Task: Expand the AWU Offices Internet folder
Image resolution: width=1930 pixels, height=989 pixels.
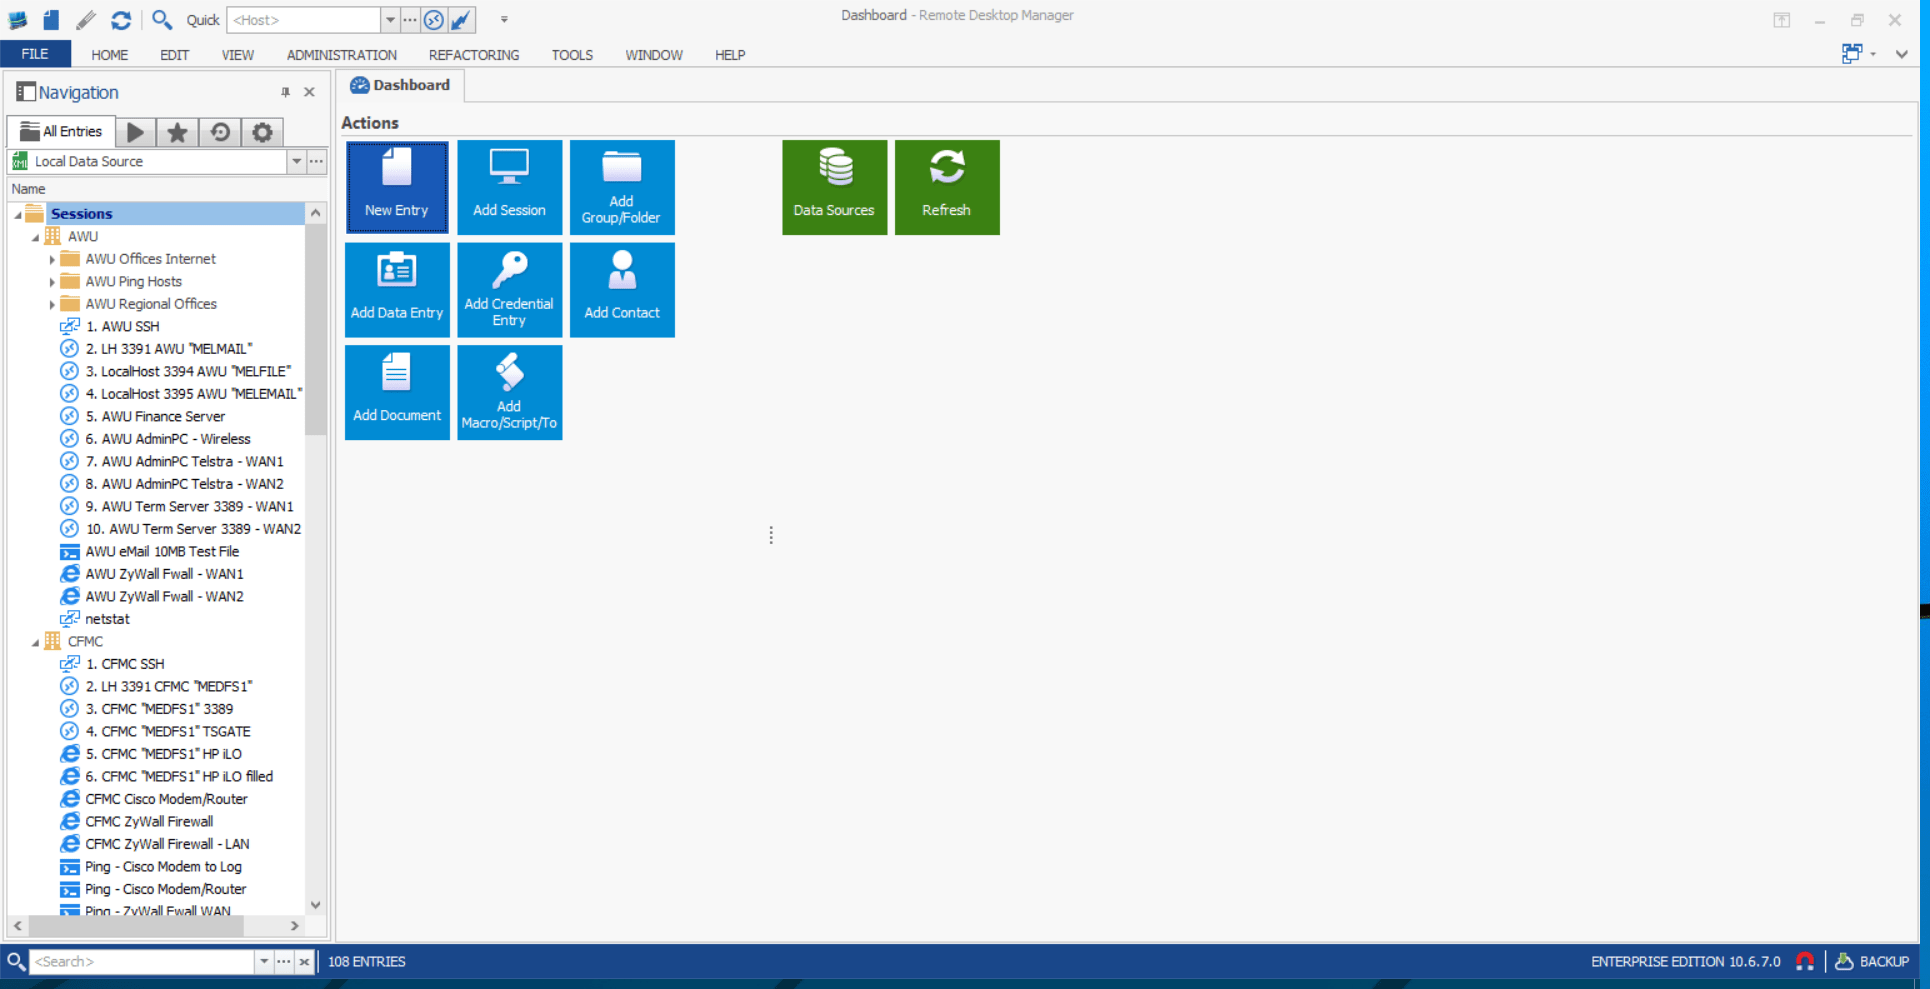Action: pyautogui.click(x=52, y=259)
